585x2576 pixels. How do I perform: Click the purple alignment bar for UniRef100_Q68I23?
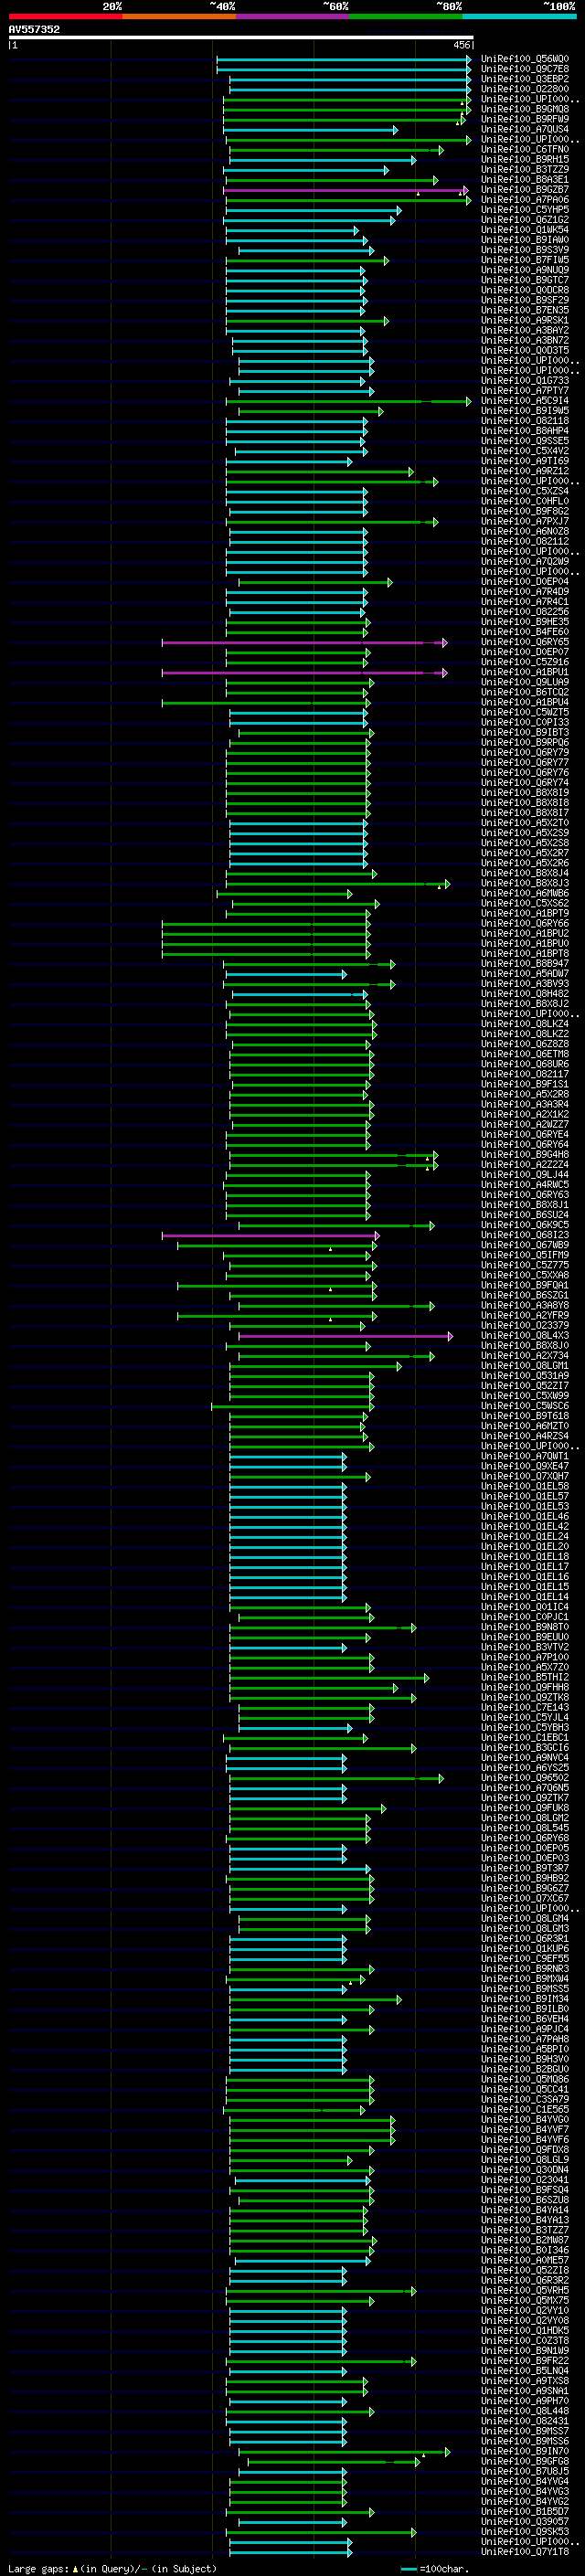pos(271,1236)
